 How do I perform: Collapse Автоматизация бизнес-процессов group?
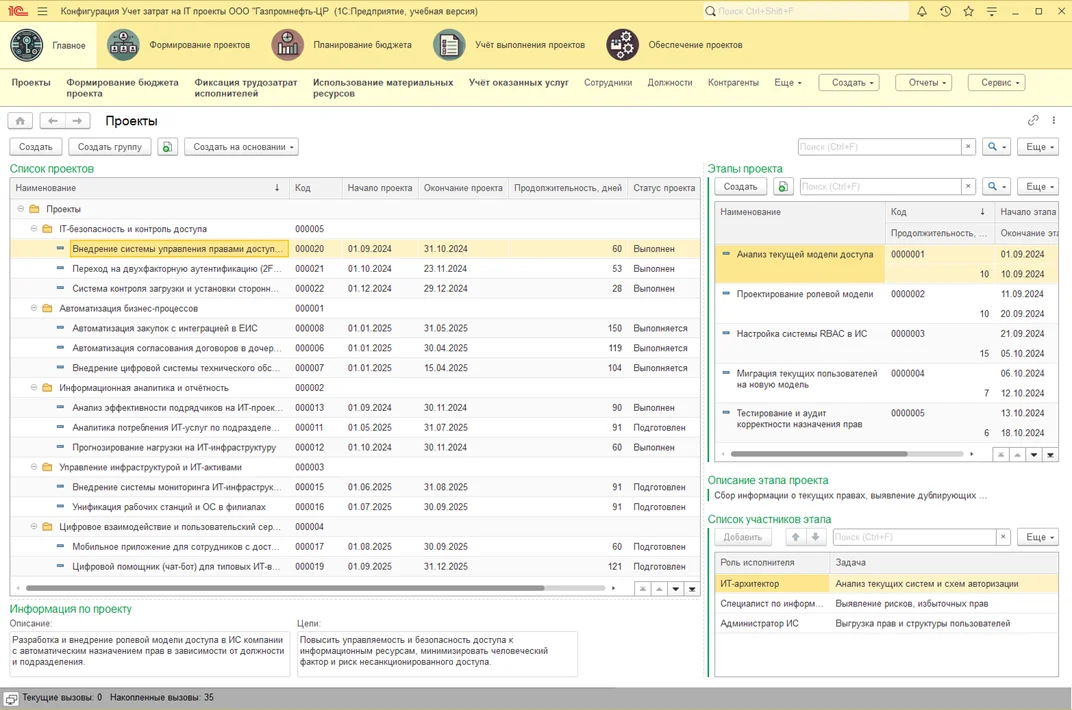click(34, 308)
